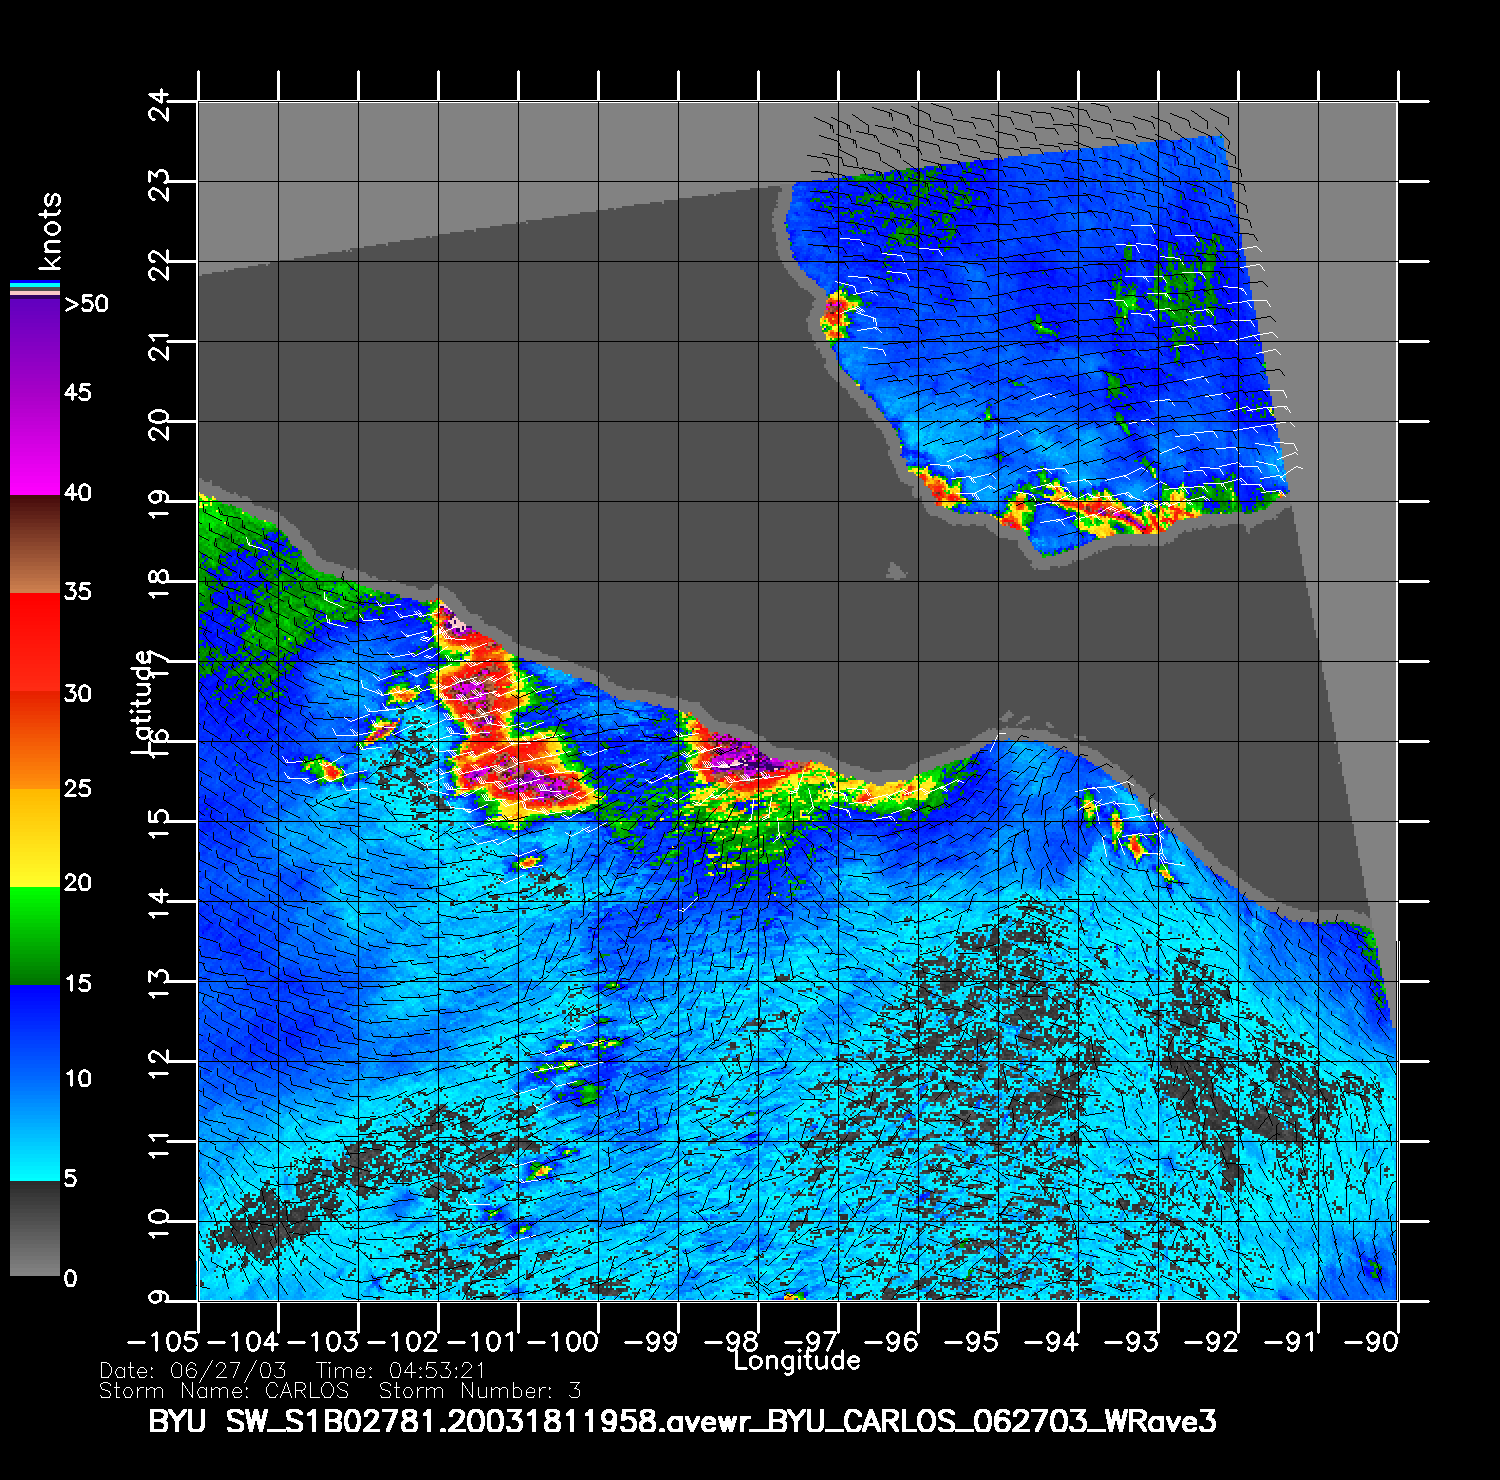Click the BYU filename title at the bottom
Viewport: 1500px width, 1480px height.
click(x=682, y=1421)
